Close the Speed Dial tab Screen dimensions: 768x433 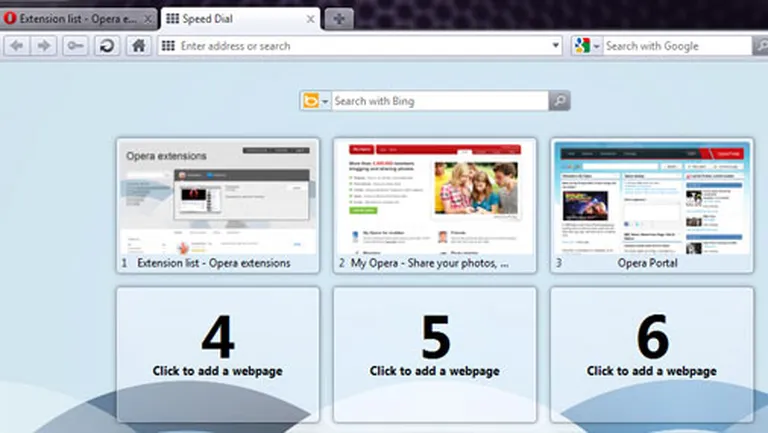pos(311,19)
